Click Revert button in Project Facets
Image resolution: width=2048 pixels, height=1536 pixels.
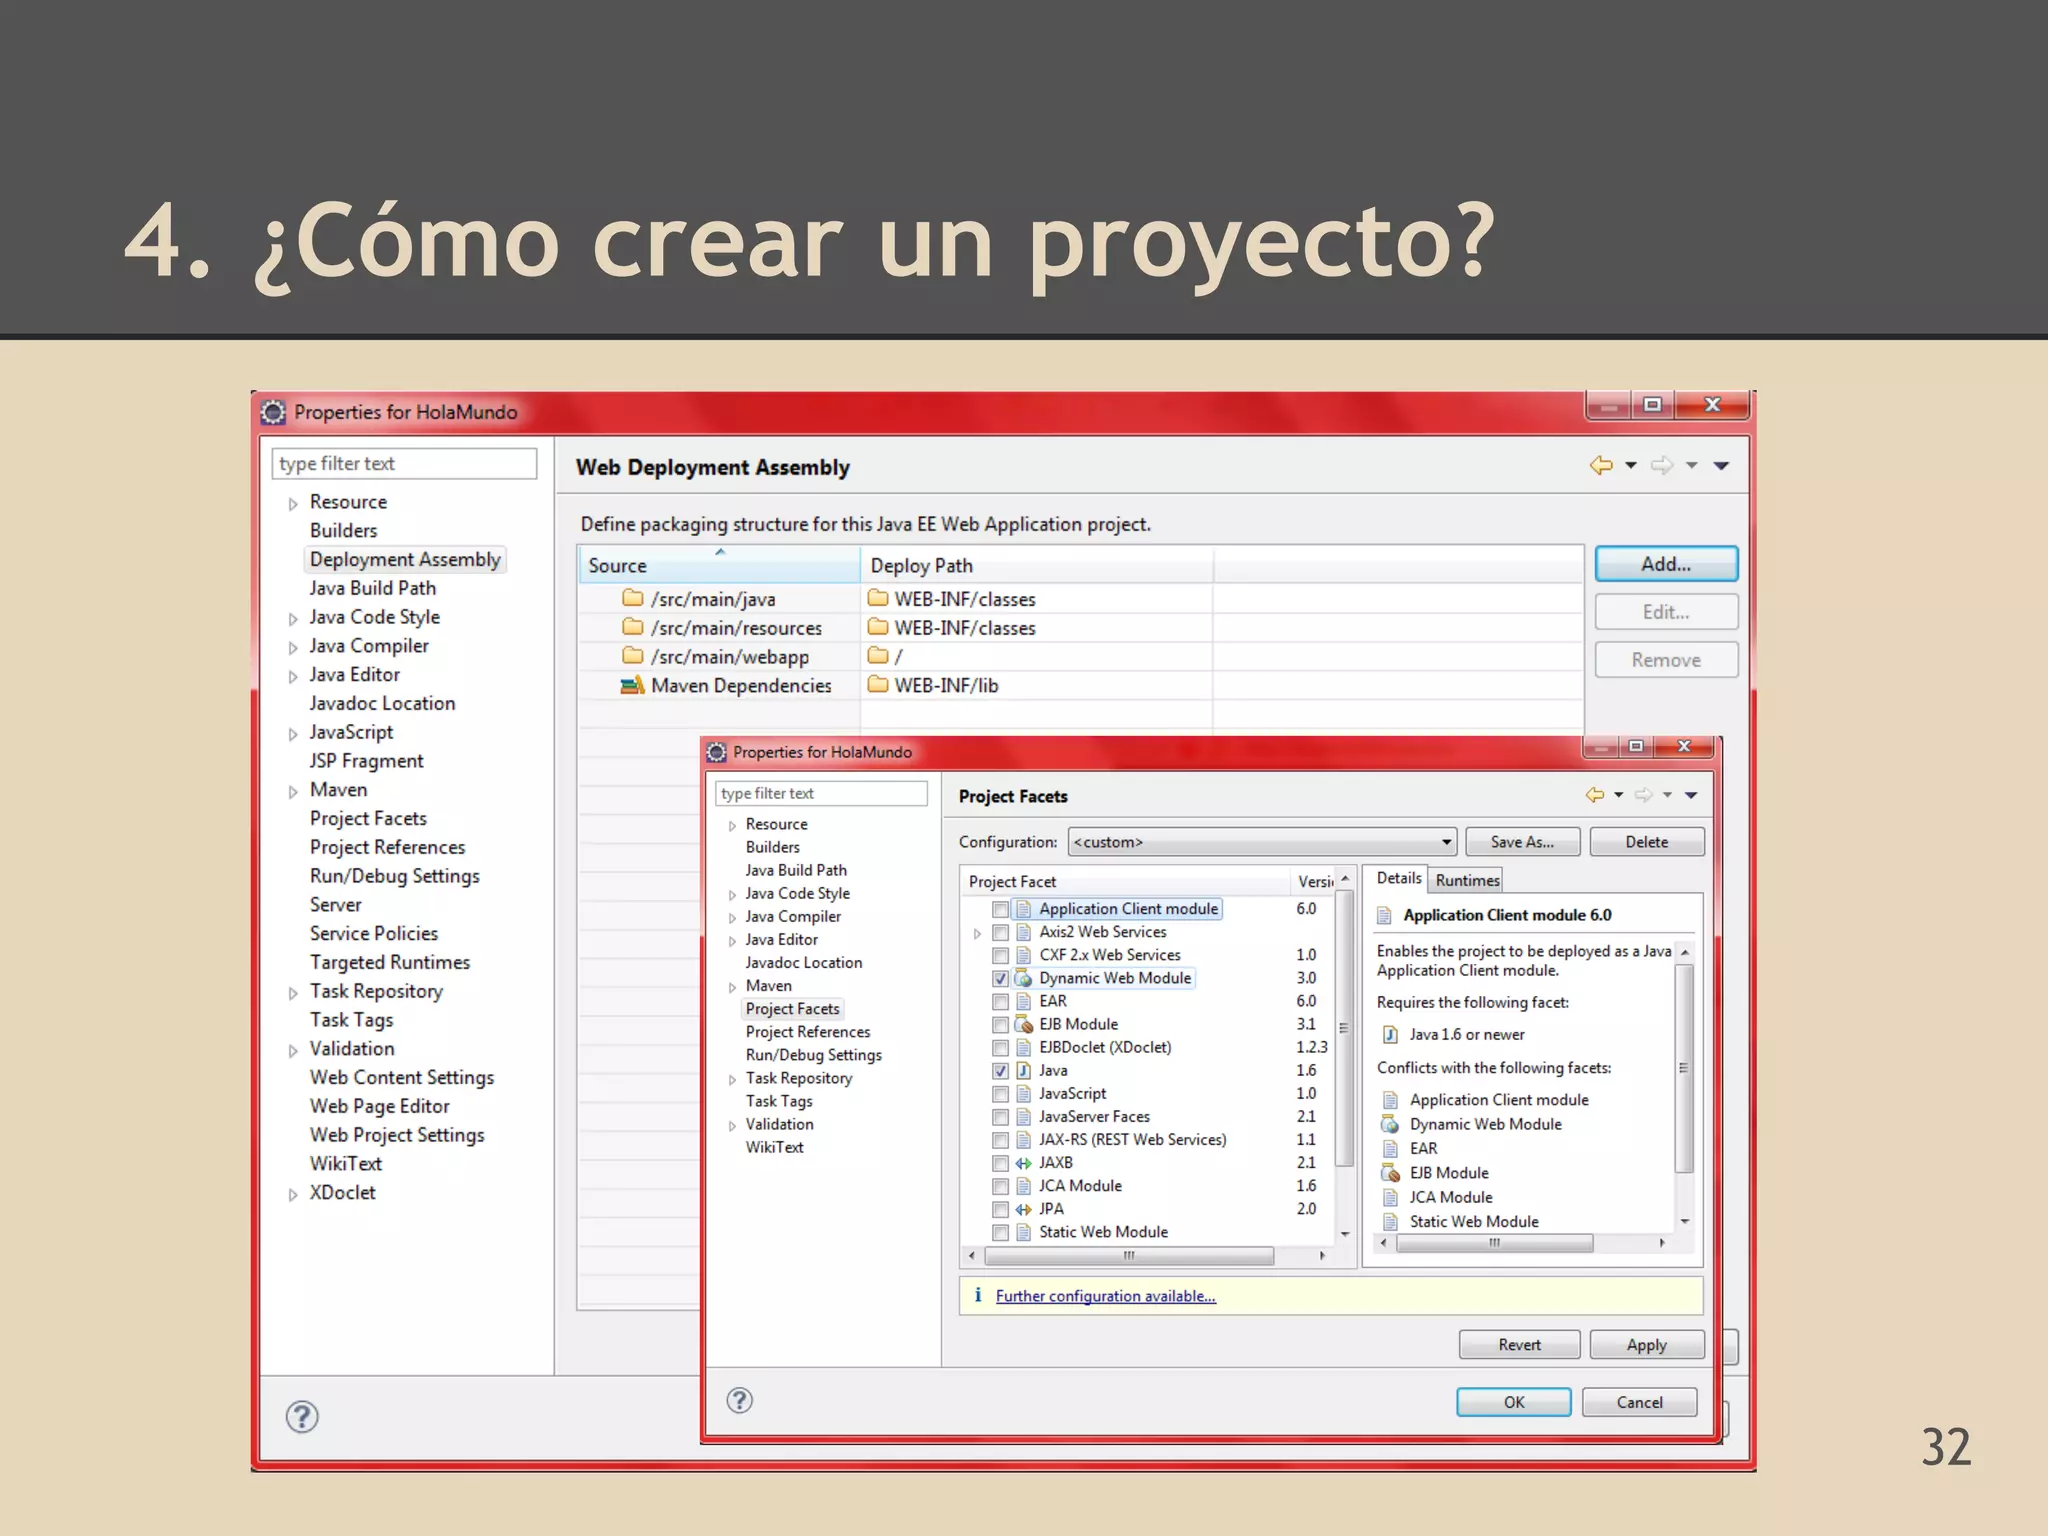(1519, 1345)
